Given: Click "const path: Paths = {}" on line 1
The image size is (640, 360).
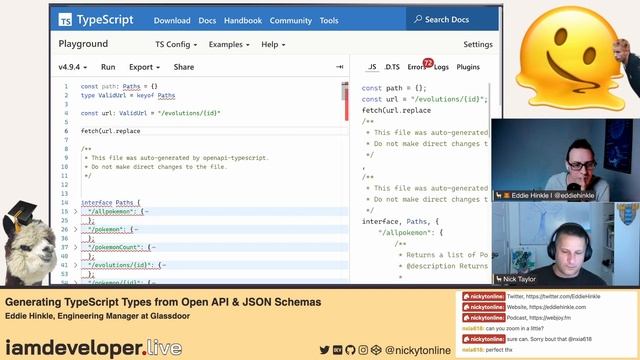Looking at the screenshot, I should [119, 87].
